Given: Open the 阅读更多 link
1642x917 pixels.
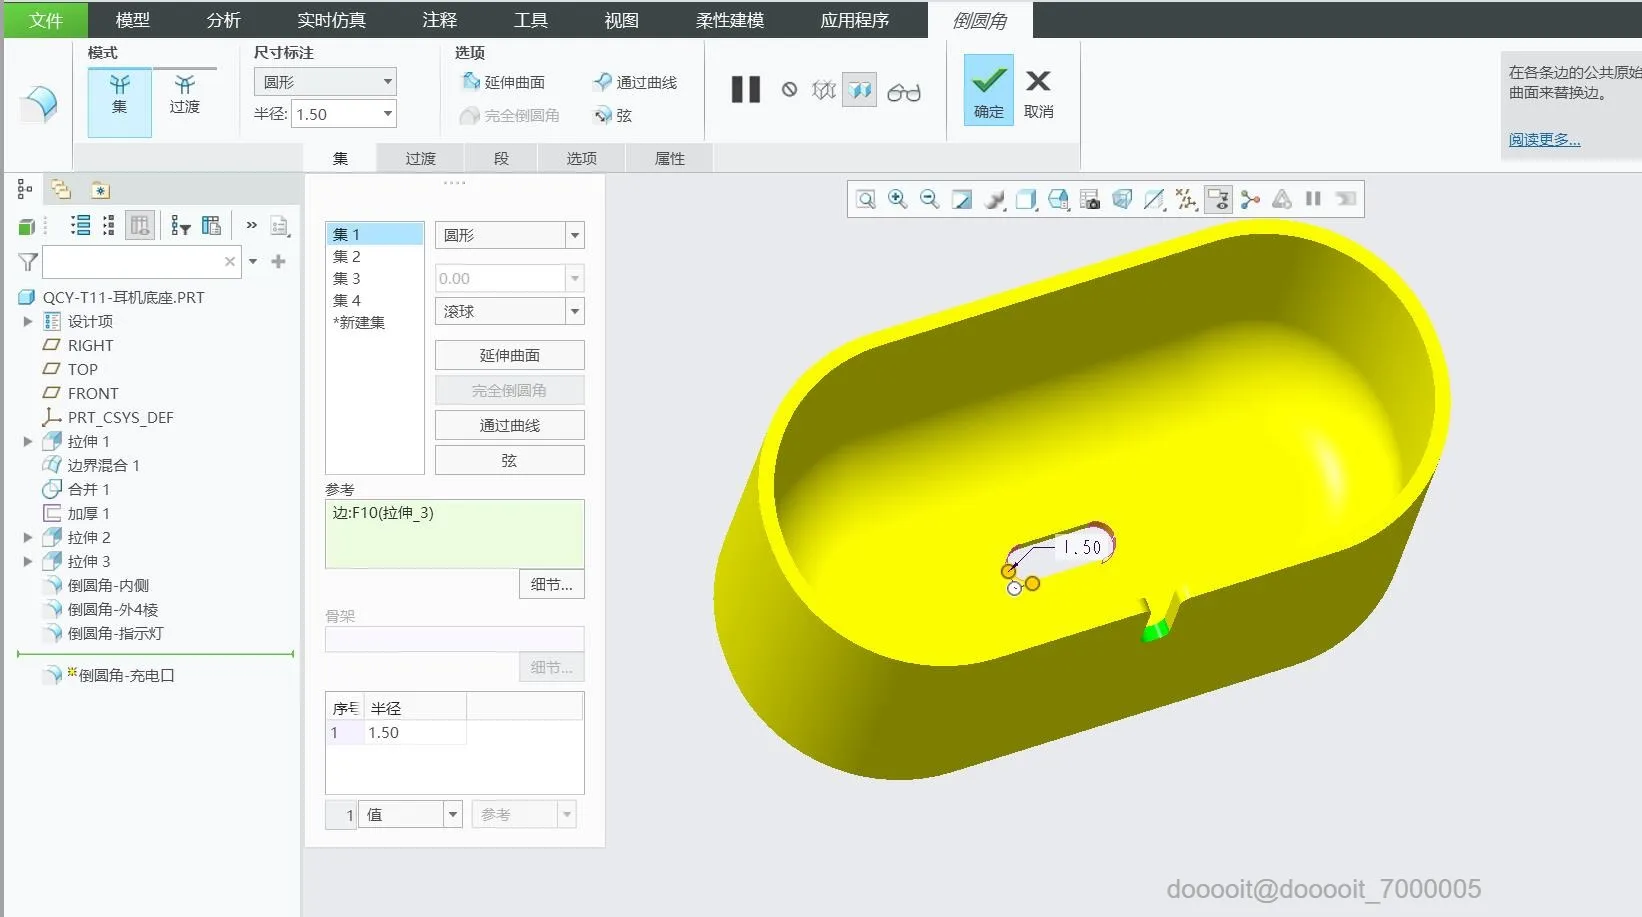Looking at the screenshot, I should (x=1544, y=139).
